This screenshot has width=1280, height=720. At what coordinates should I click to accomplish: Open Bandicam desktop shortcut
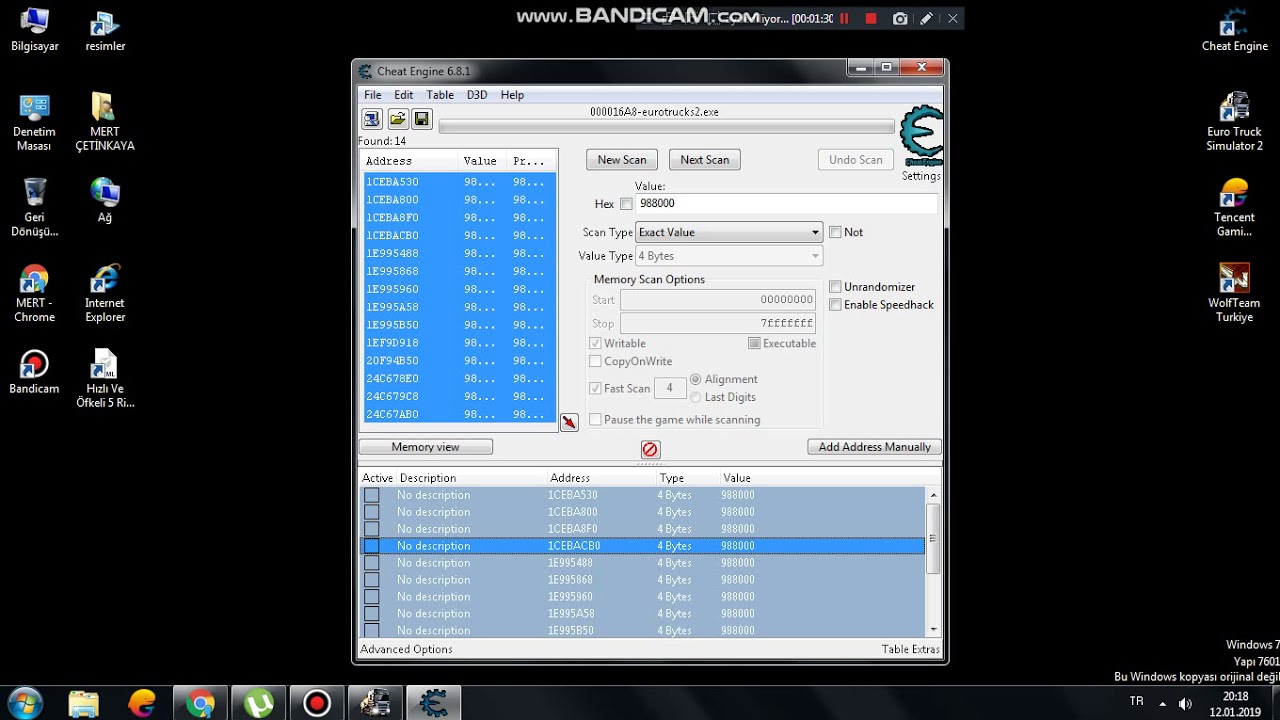pos(34,372)
